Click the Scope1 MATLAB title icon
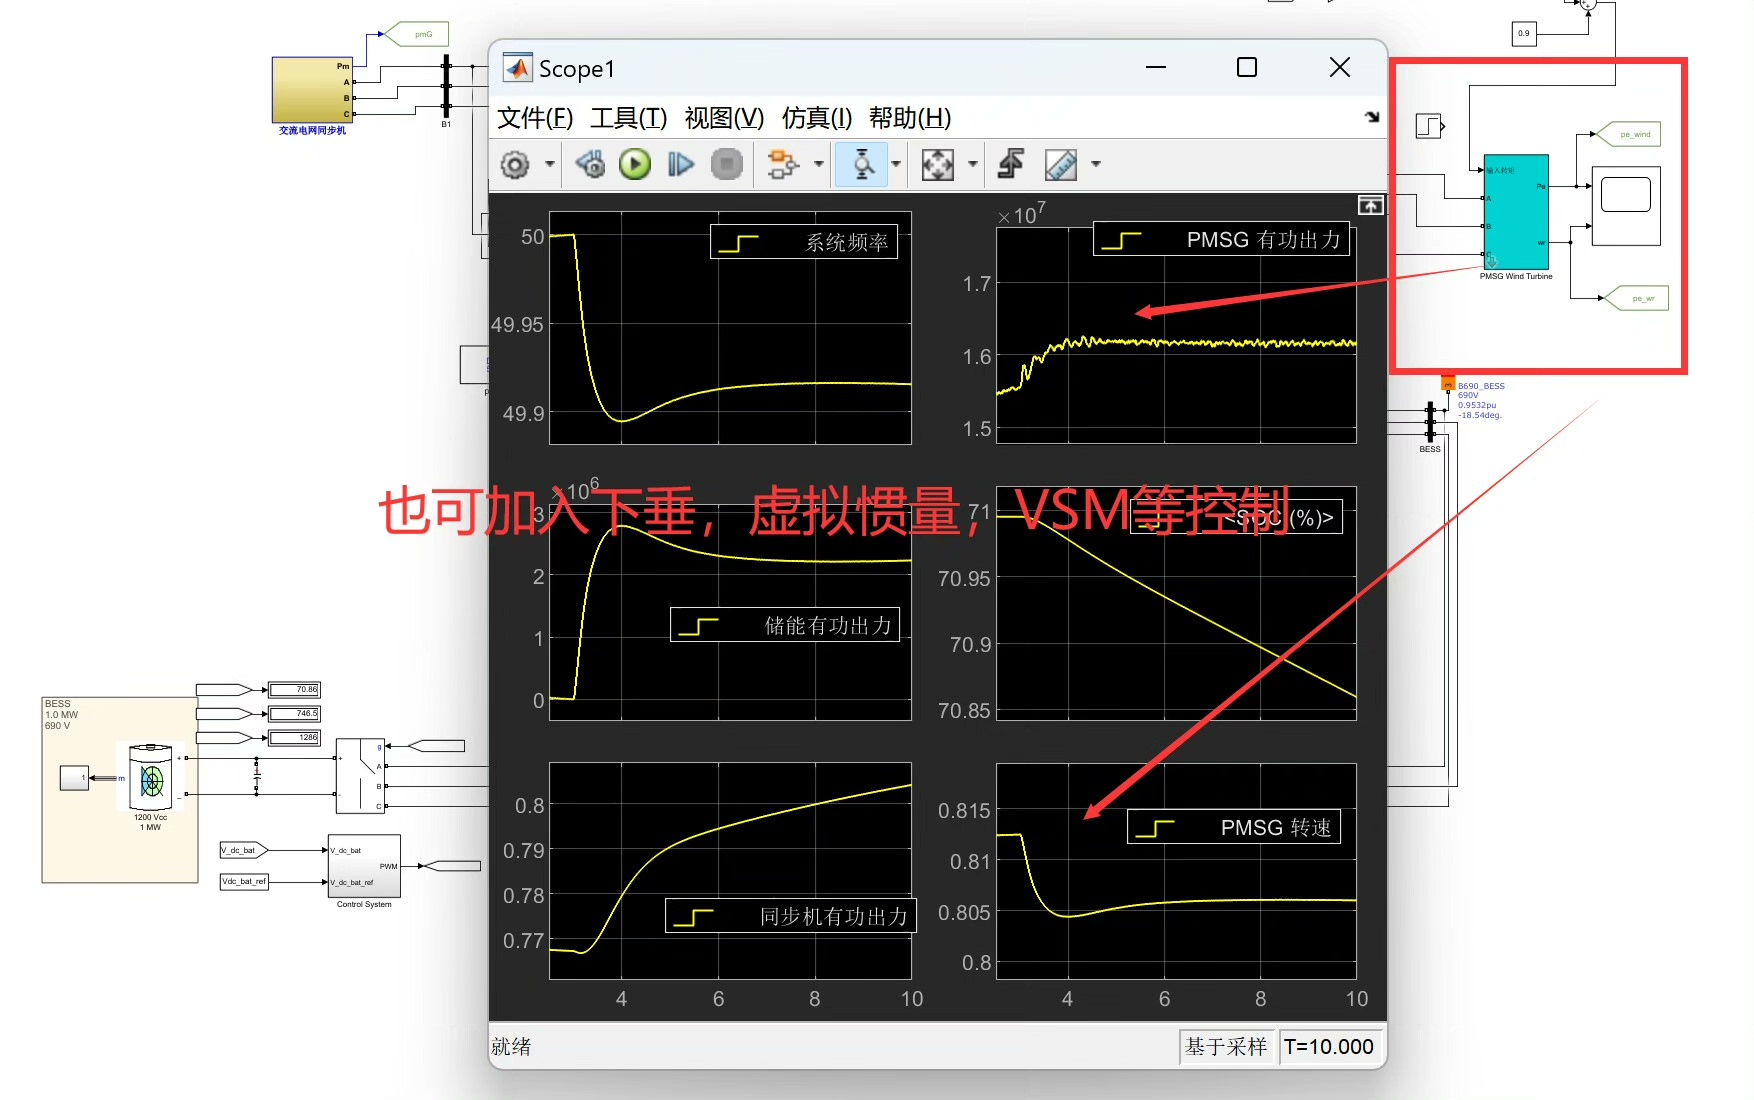Image resolution: width=1754 pixels, height=1100 pixels. [x=518, y=68]
